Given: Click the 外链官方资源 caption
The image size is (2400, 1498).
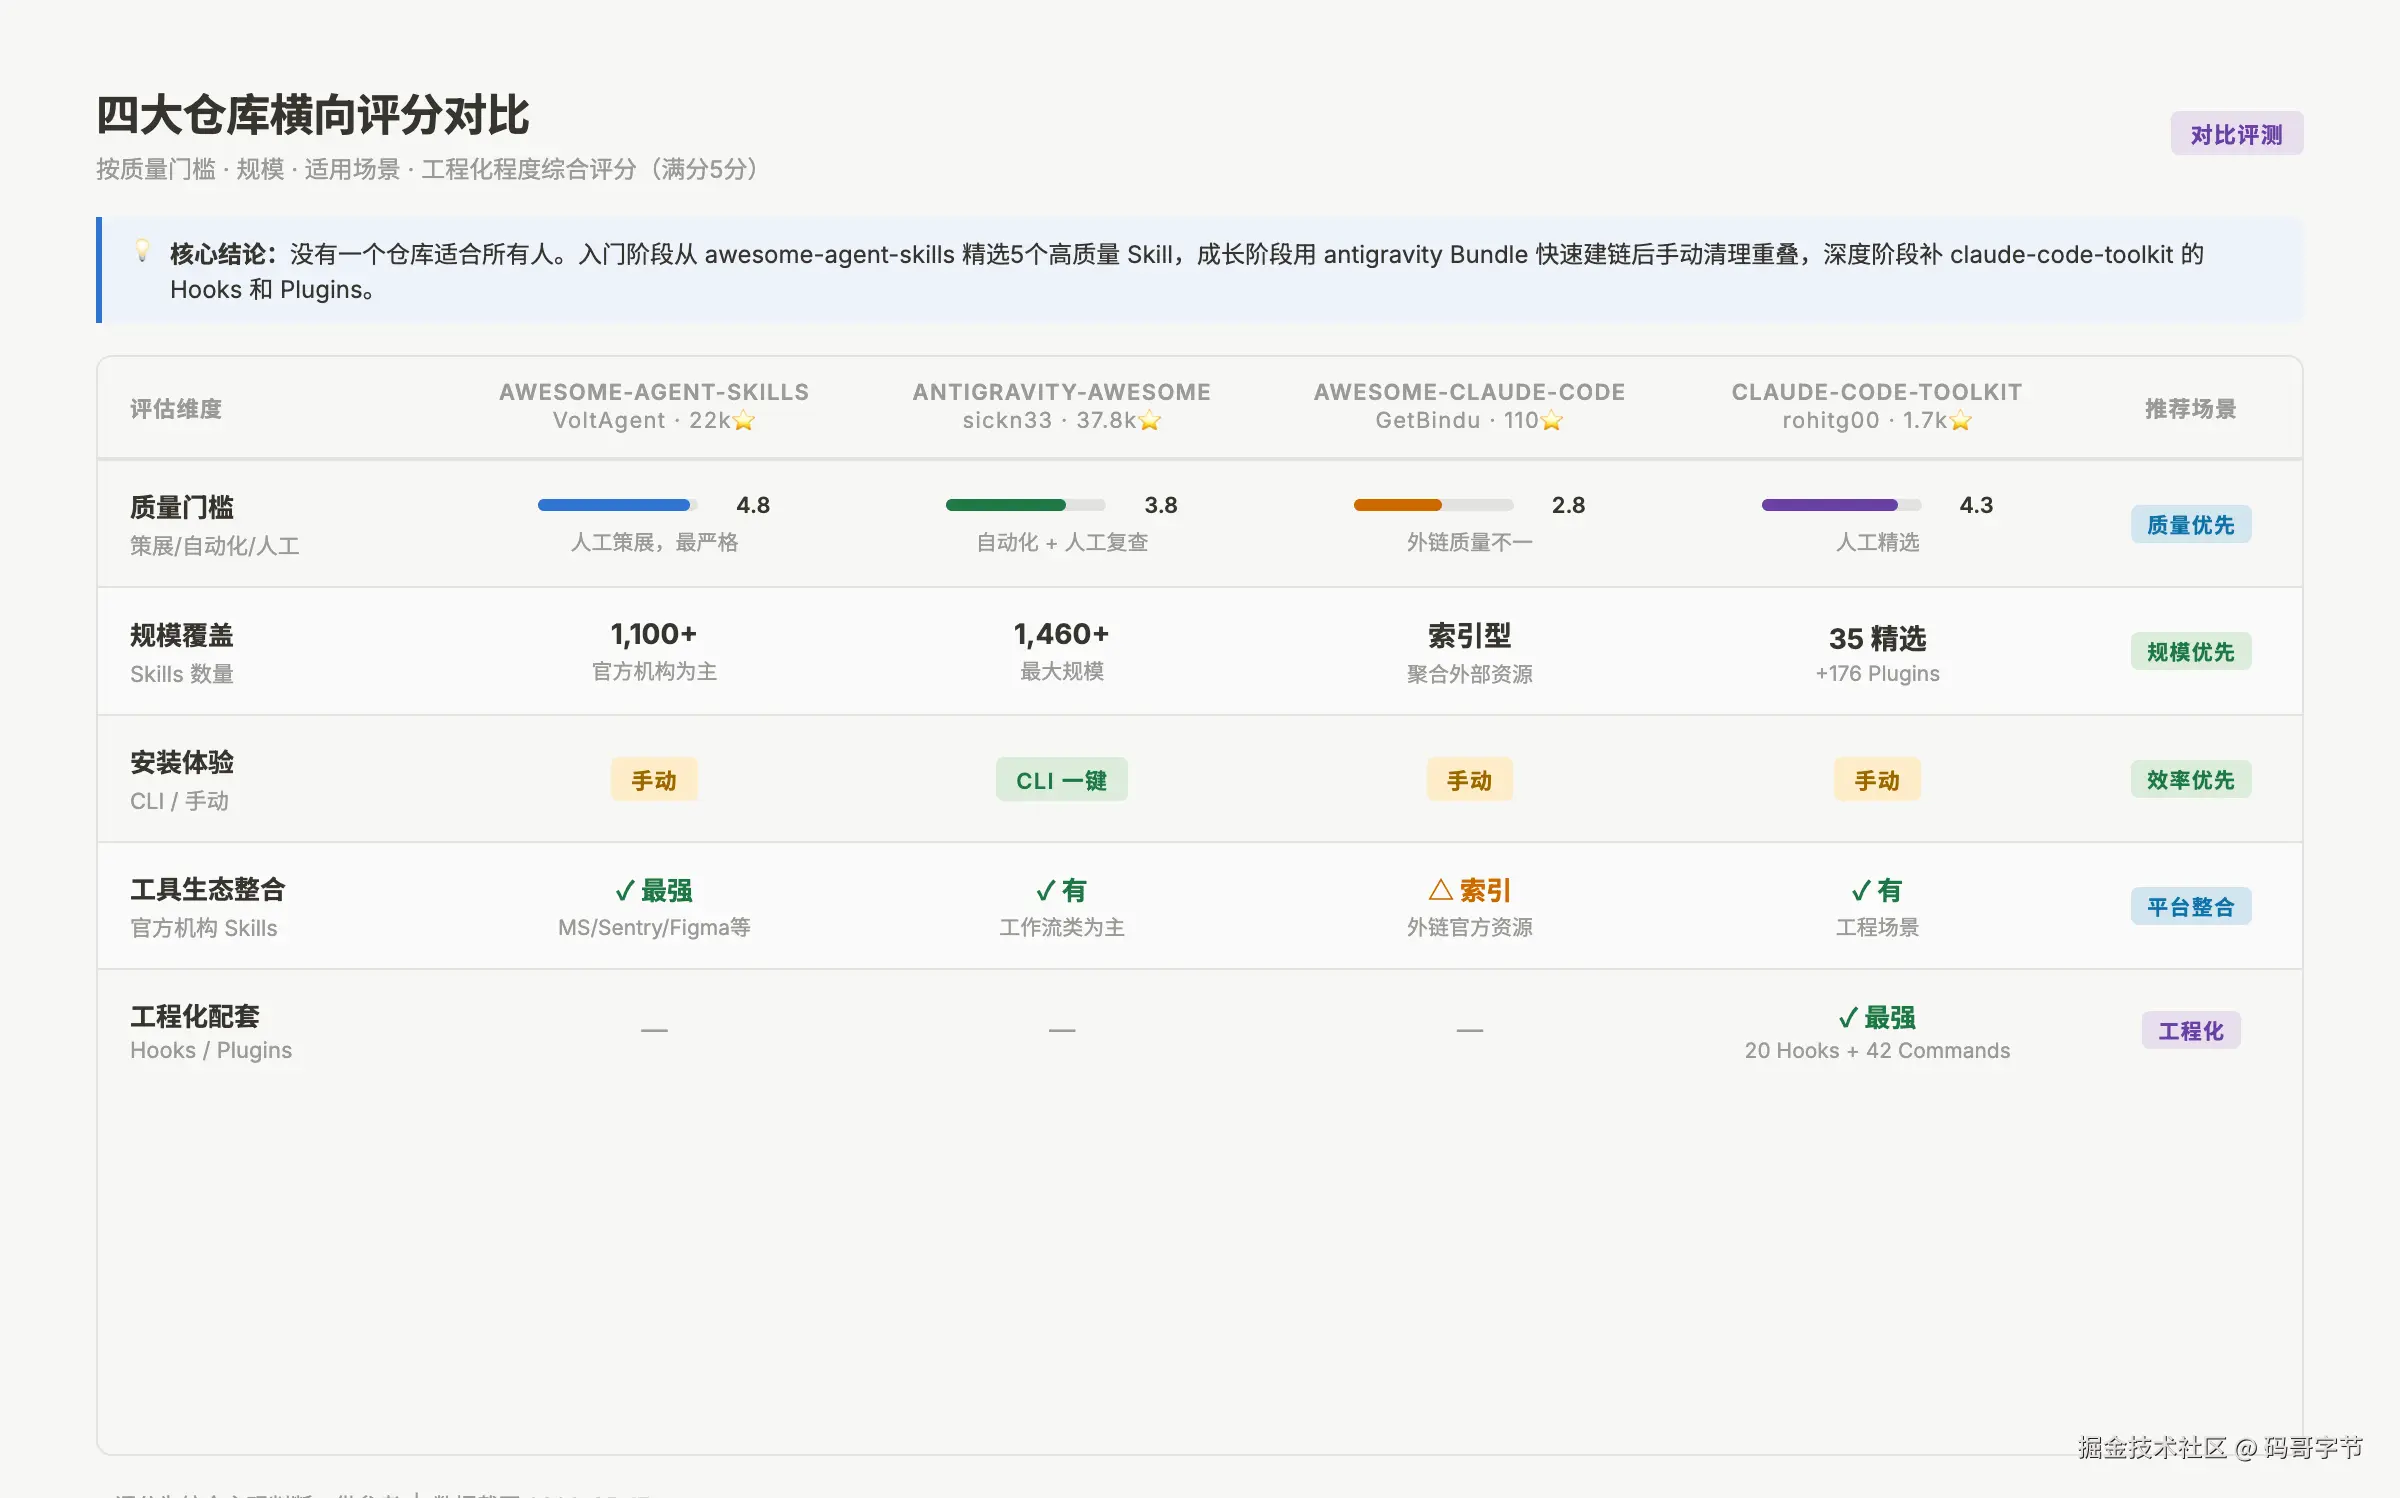Looking at the screenshot, I should 1469,928.
